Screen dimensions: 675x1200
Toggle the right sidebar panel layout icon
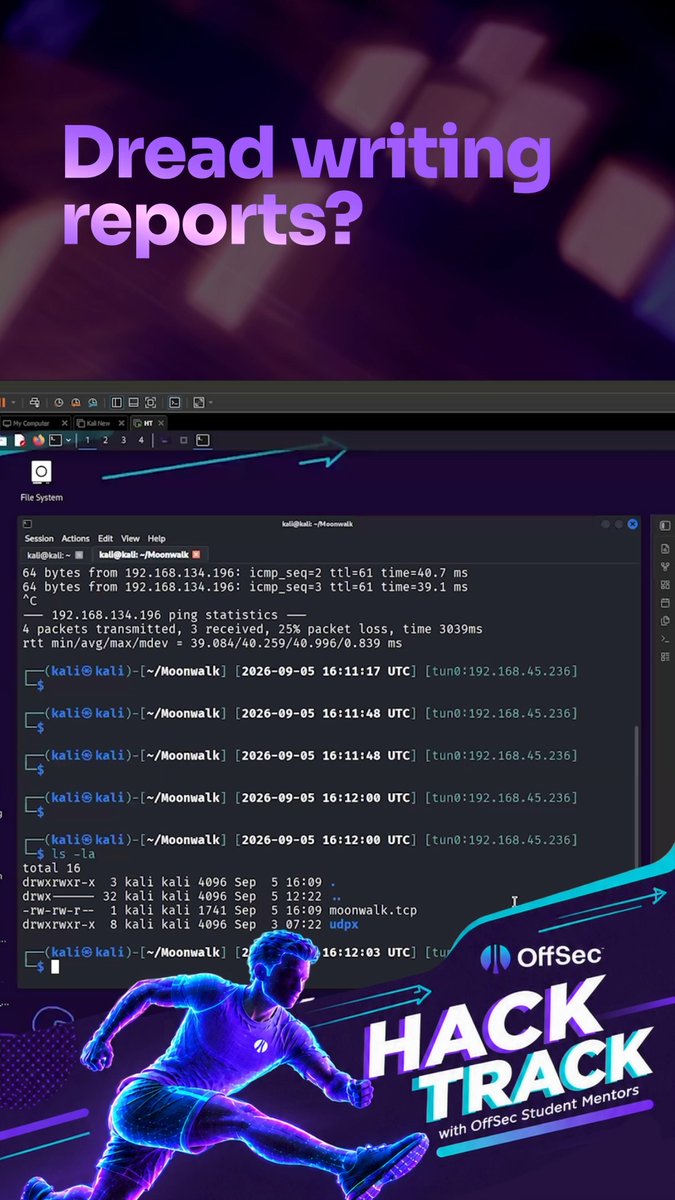665,525
